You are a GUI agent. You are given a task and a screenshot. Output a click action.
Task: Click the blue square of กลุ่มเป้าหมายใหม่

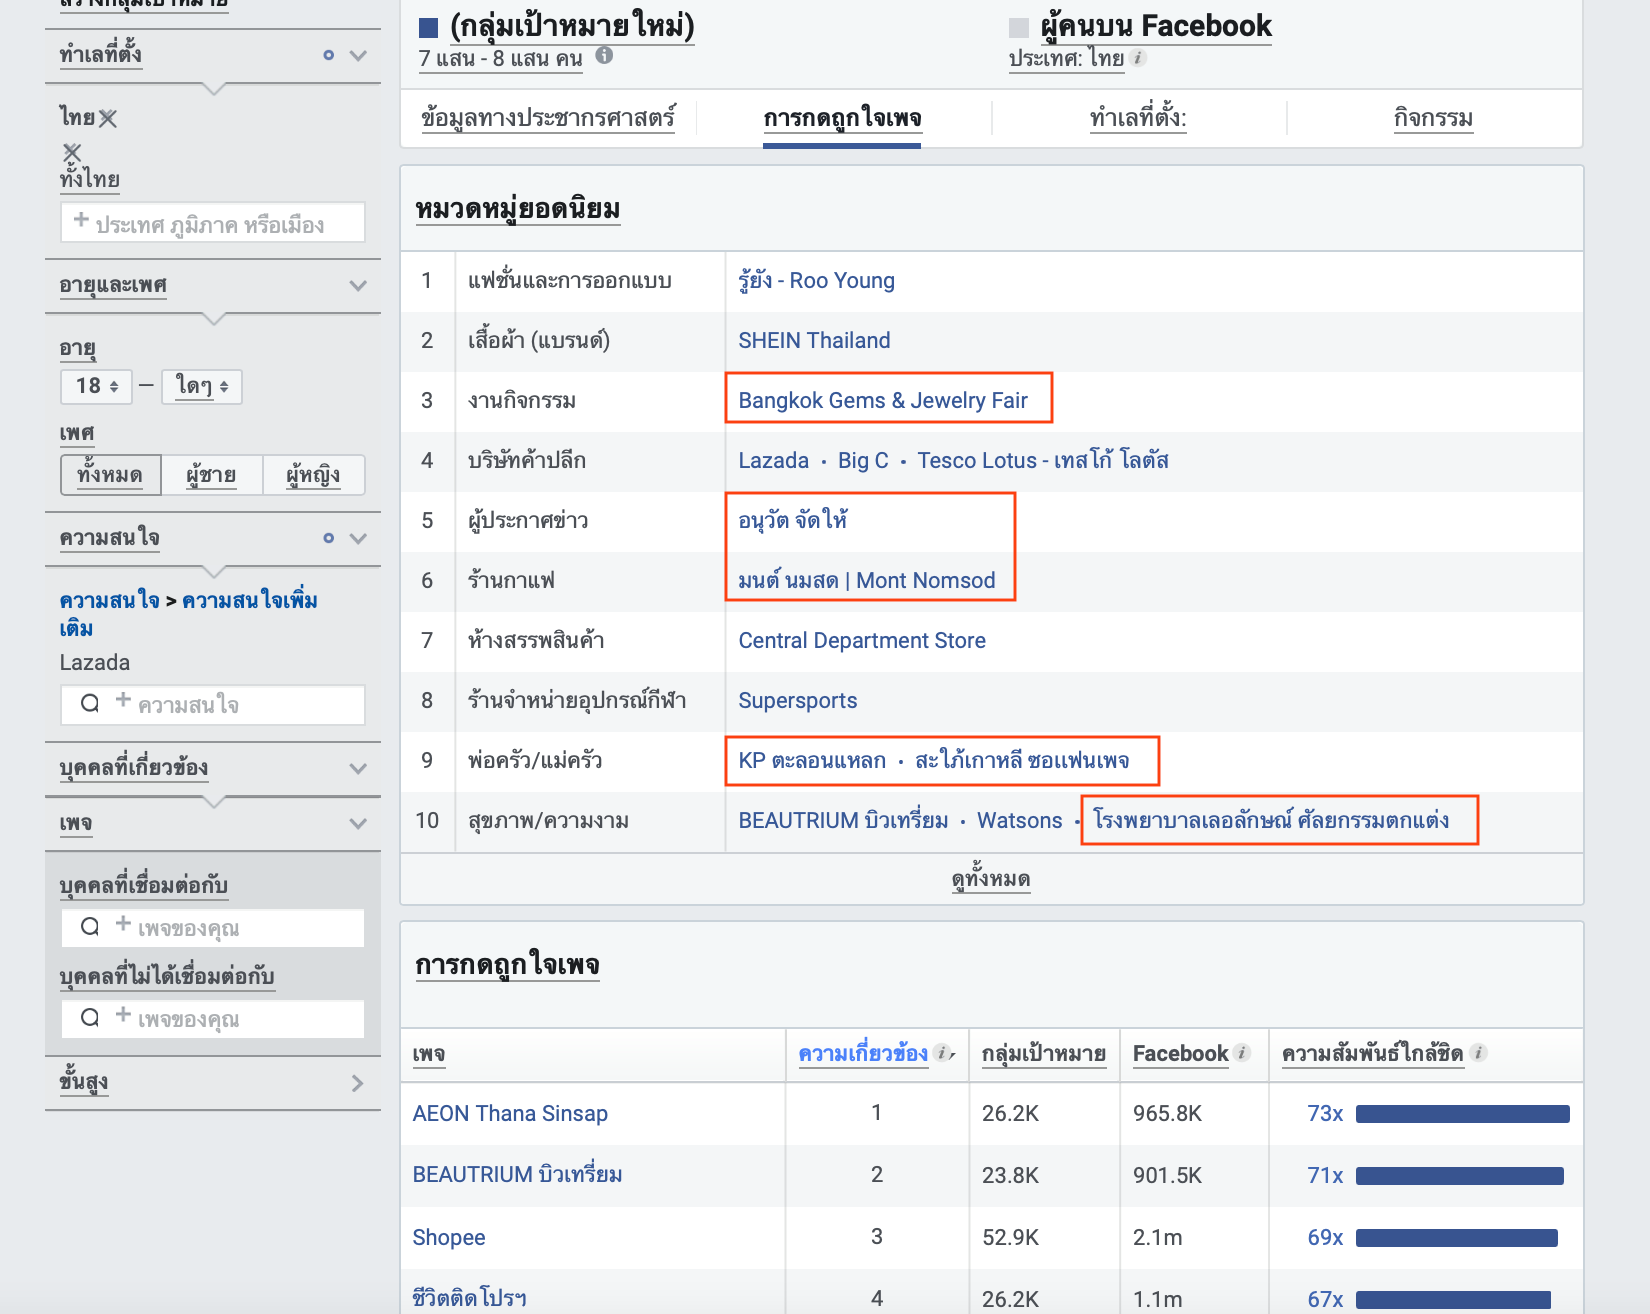click(x=428, y=27)
